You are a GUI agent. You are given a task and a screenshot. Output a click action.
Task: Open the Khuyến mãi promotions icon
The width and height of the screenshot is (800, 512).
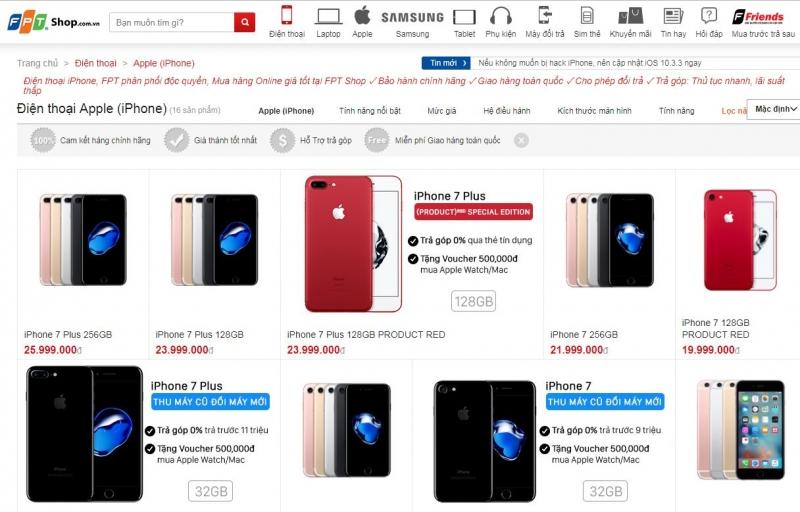point(631,16)
